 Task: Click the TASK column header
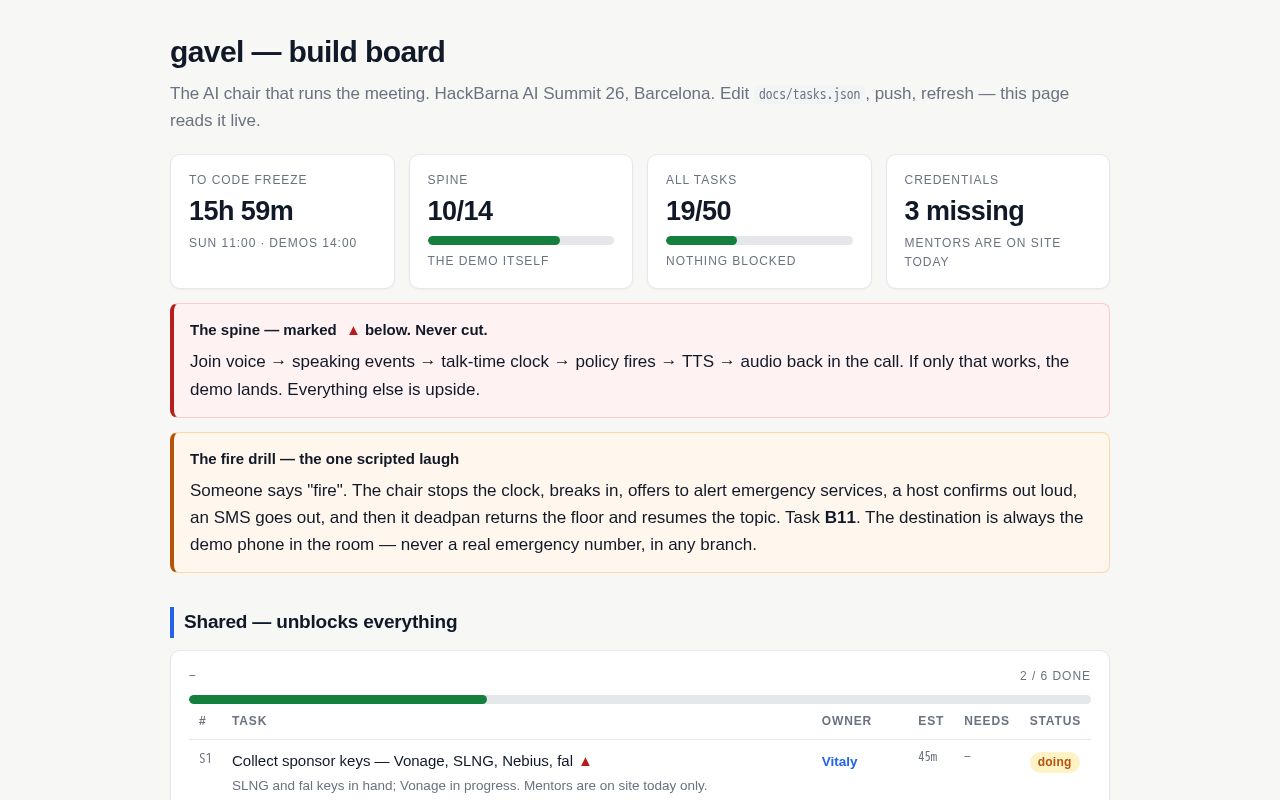click(249, 721)
